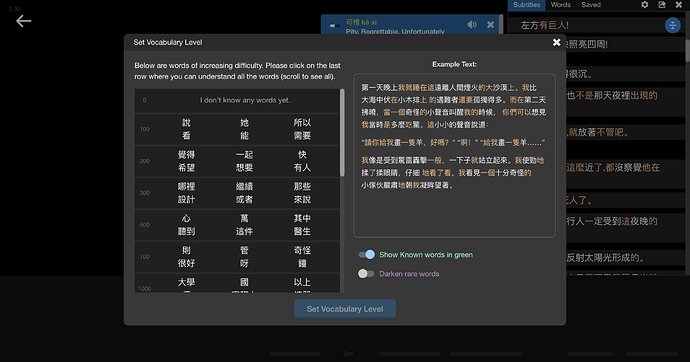Click the subtitle panel scrollbar
The image size is (690, 362).
tap(687, 50)
